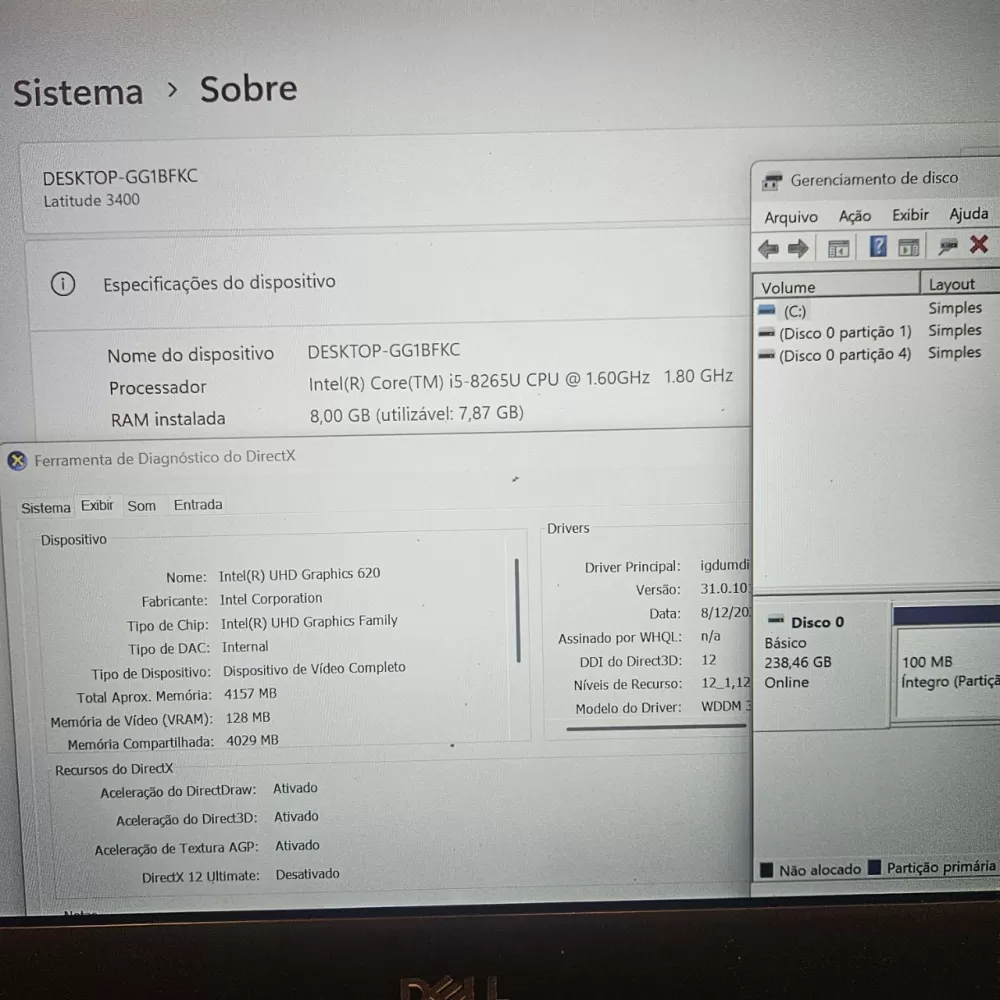The height and width of the screenshot is (1000, 1000).
Task: Click the Sistema breadcrumb link
Action: (x=78, y=93)
